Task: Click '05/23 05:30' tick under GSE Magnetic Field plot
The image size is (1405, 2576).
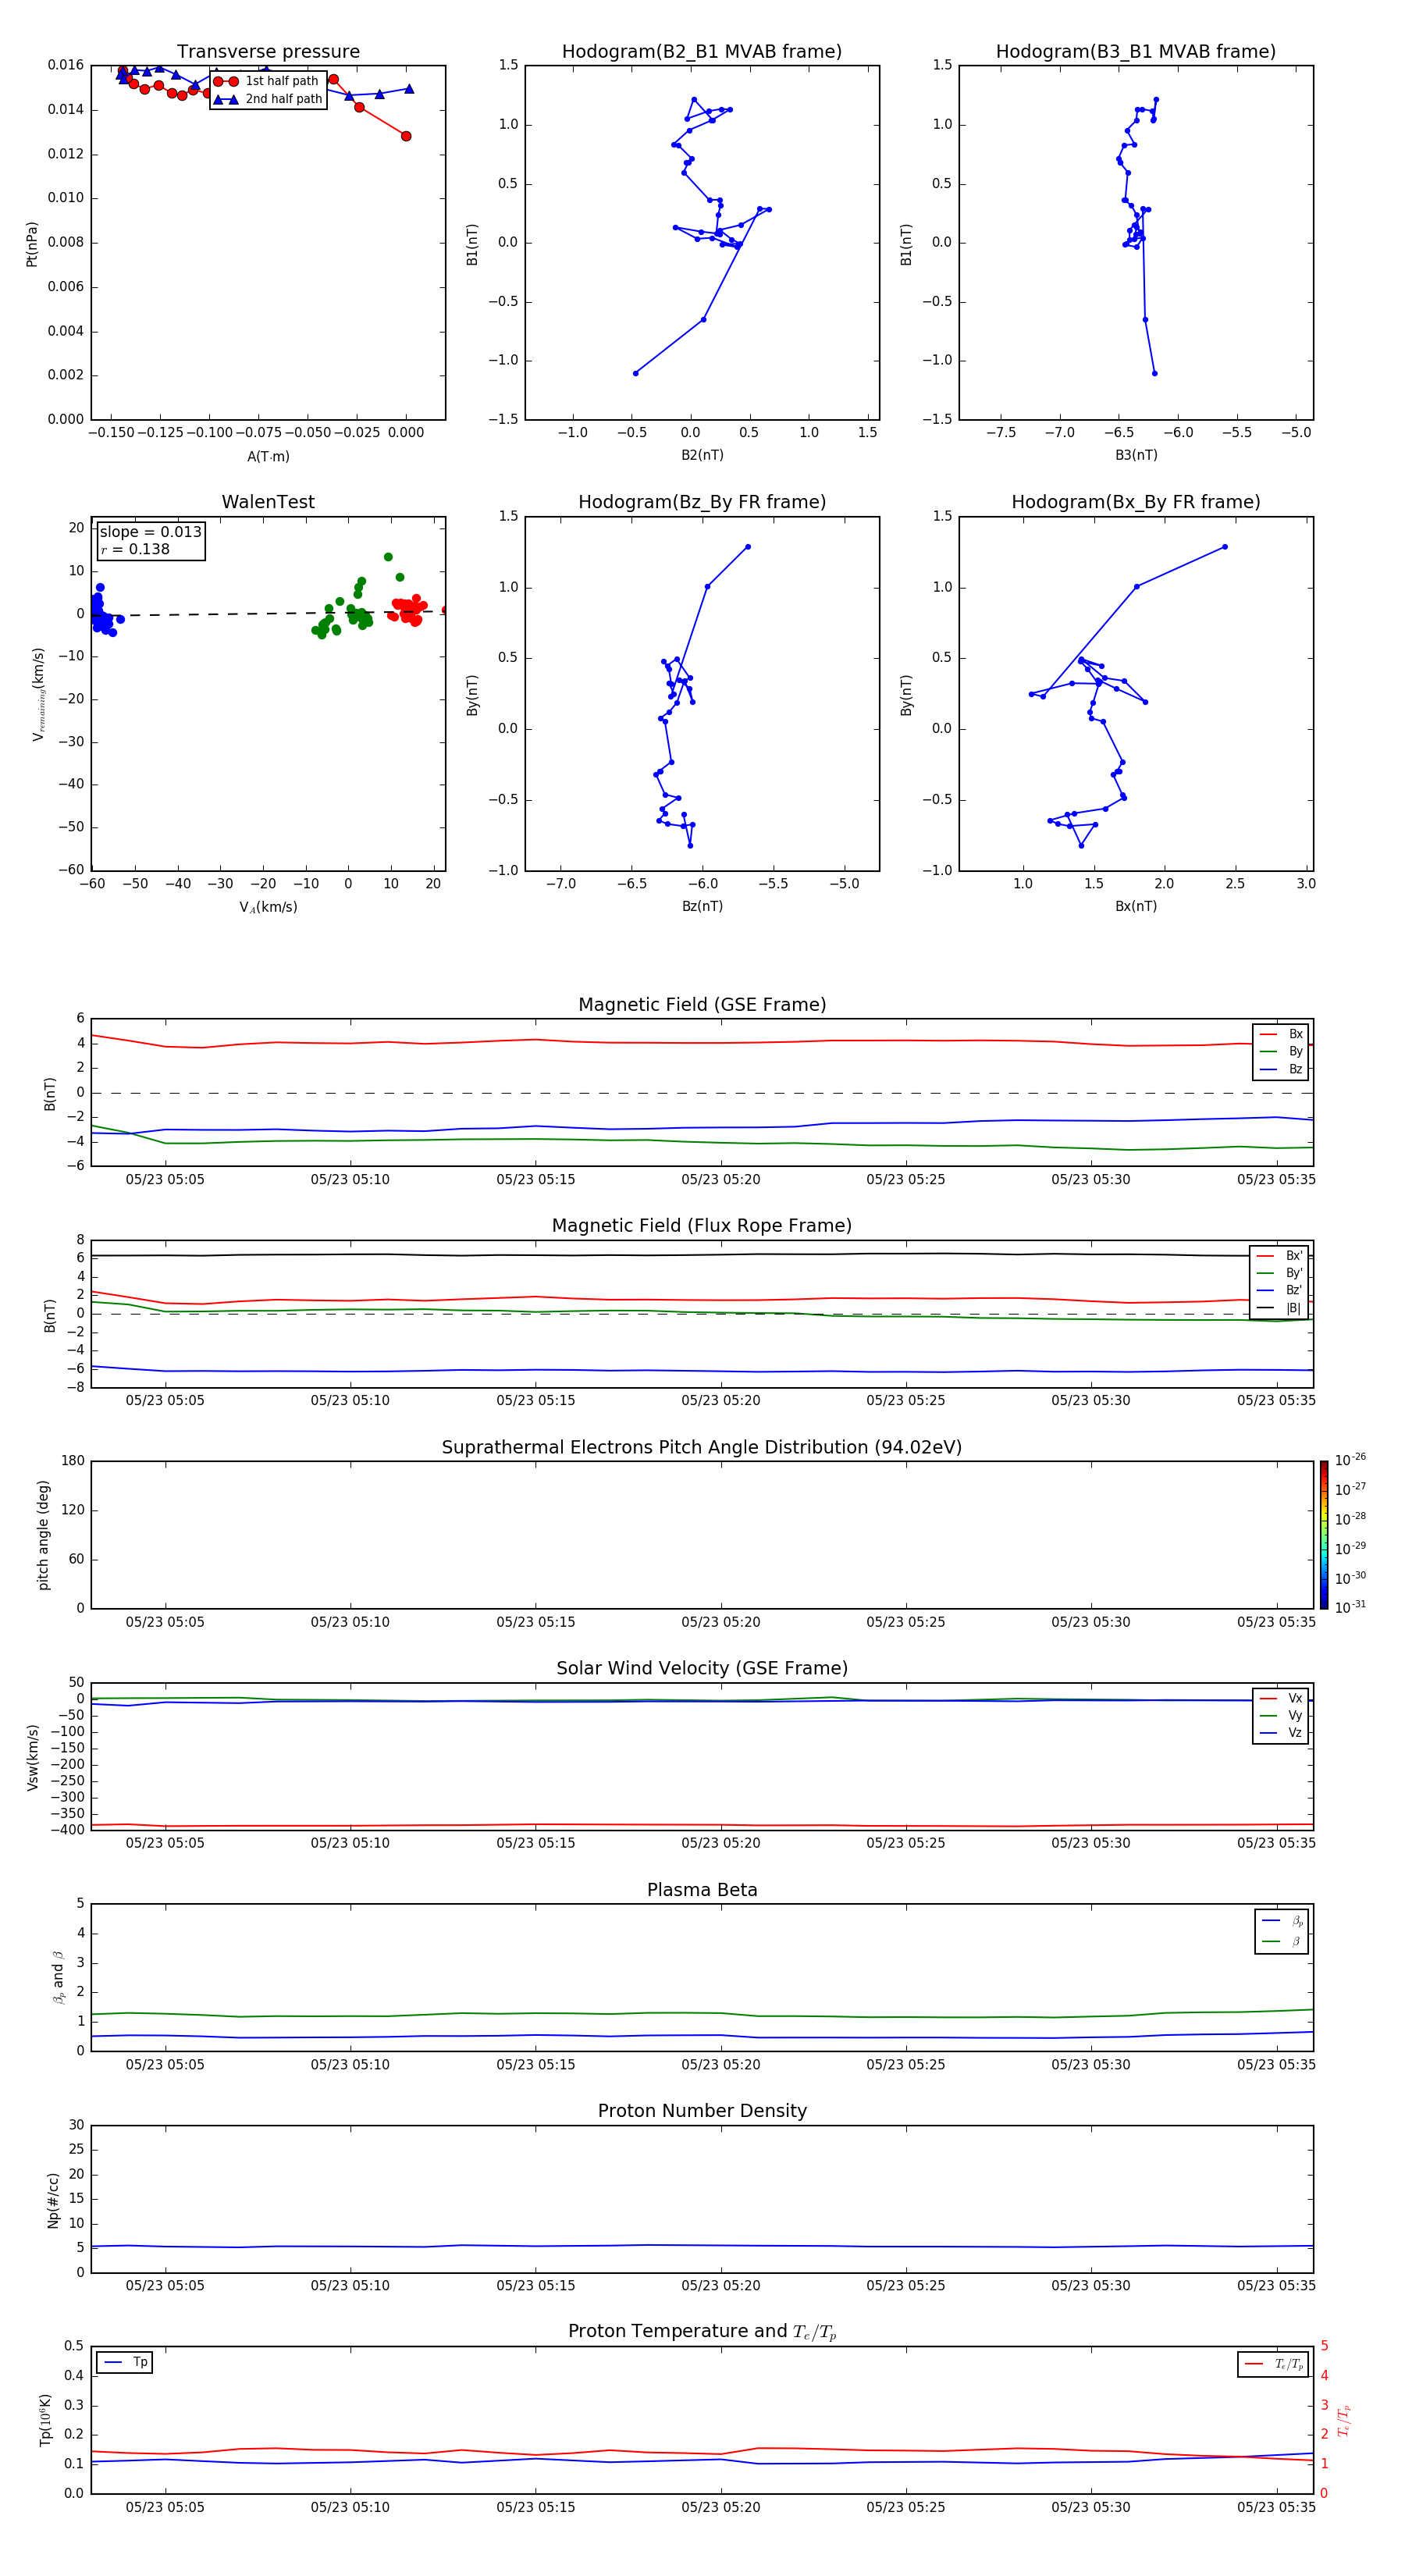Action: pyautogui.click(x=1091, y=1180)
